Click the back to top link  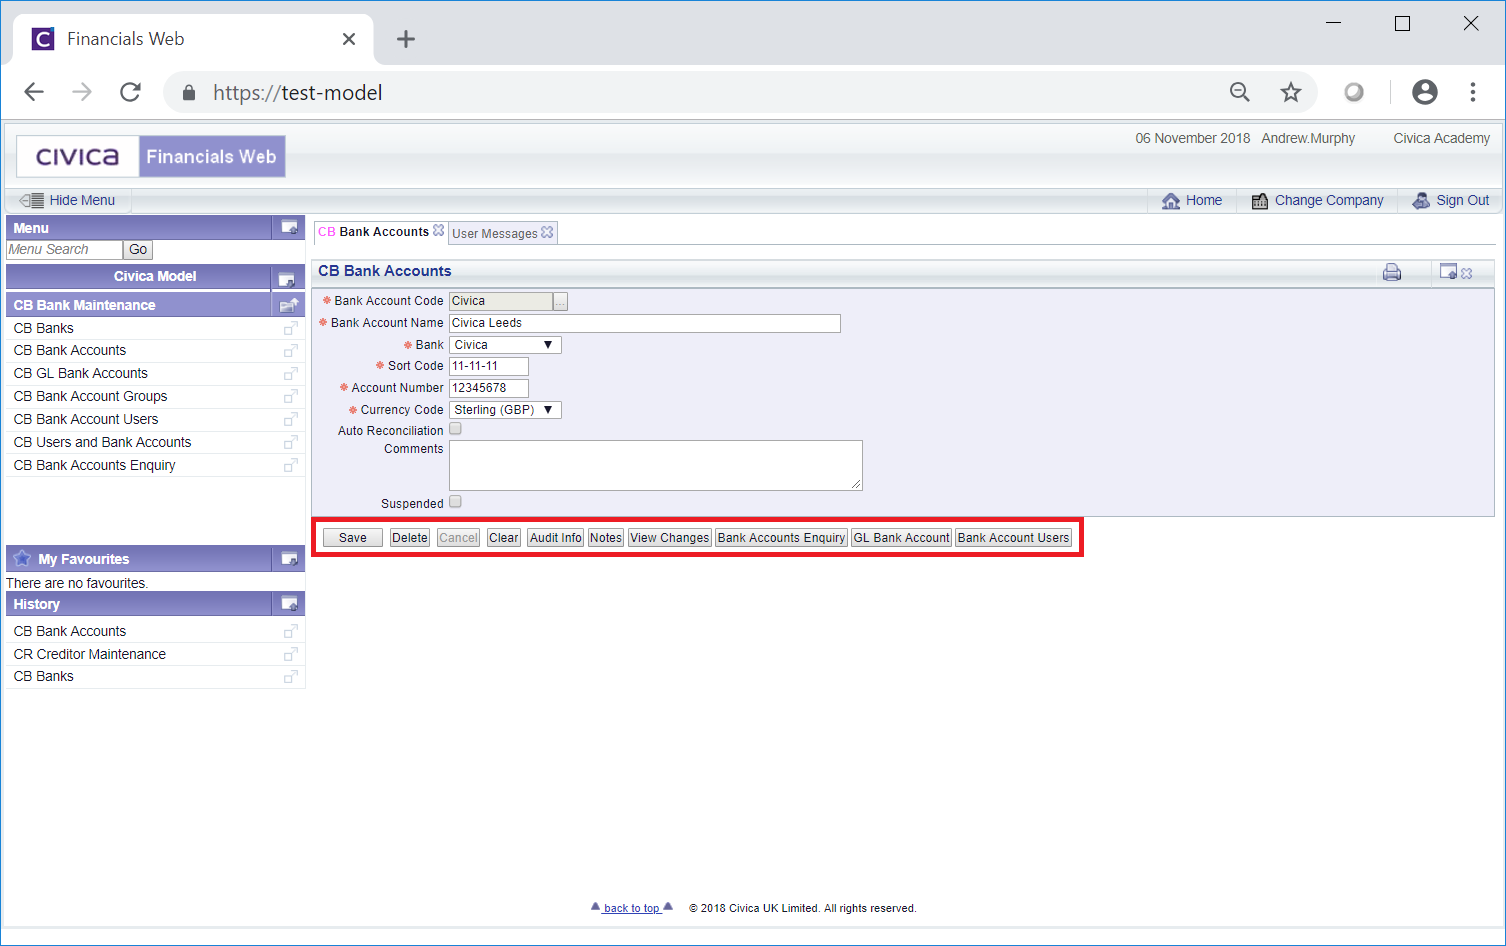click(632, 908)
